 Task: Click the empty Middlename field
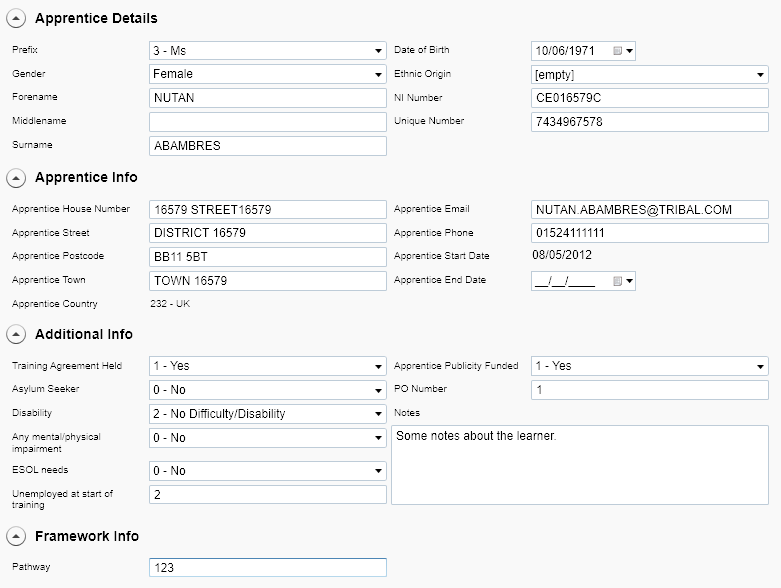point(267,122)
